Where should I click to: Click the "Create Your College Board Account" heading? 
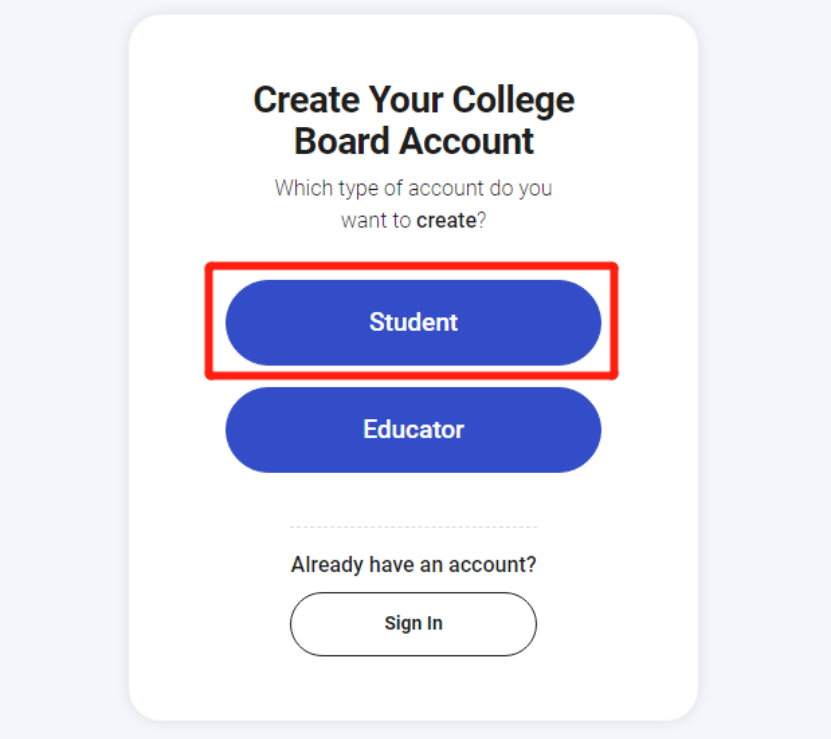[x=413, y=120]
